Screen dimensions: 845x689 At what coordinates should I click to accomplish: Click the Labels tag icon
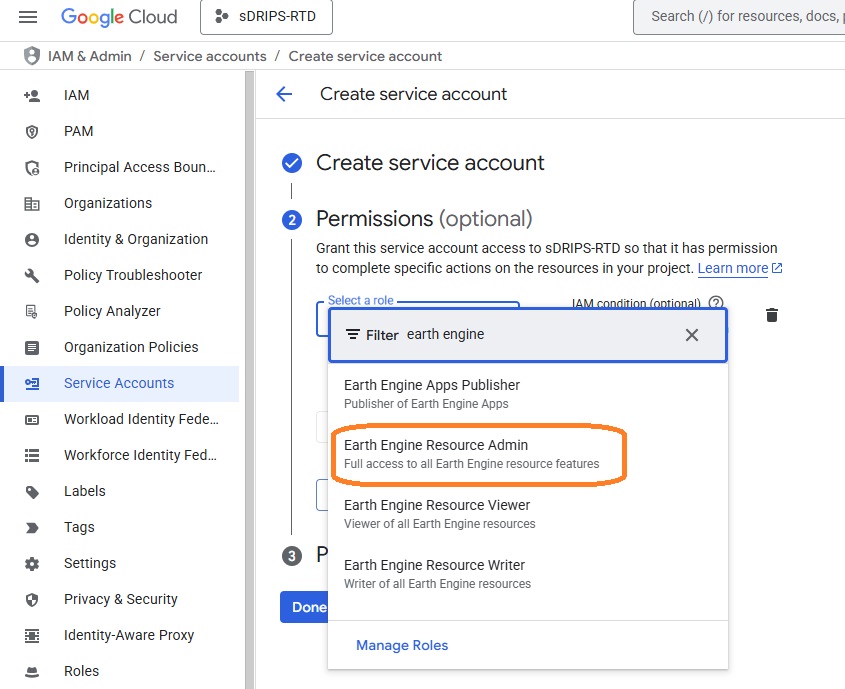click(x=32, y=492)
